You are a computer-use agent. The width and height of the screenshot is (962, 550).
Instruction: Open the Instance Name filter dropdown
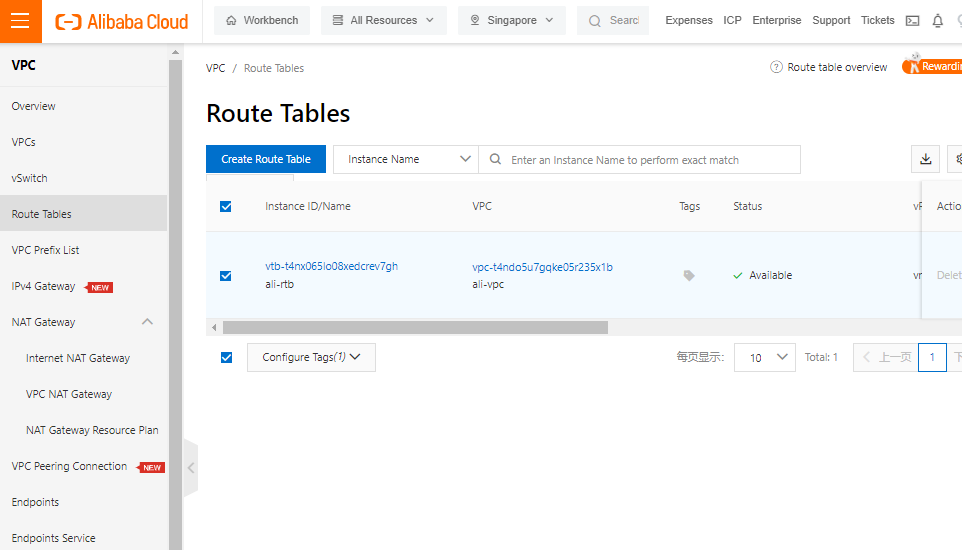tap(406, 159)
